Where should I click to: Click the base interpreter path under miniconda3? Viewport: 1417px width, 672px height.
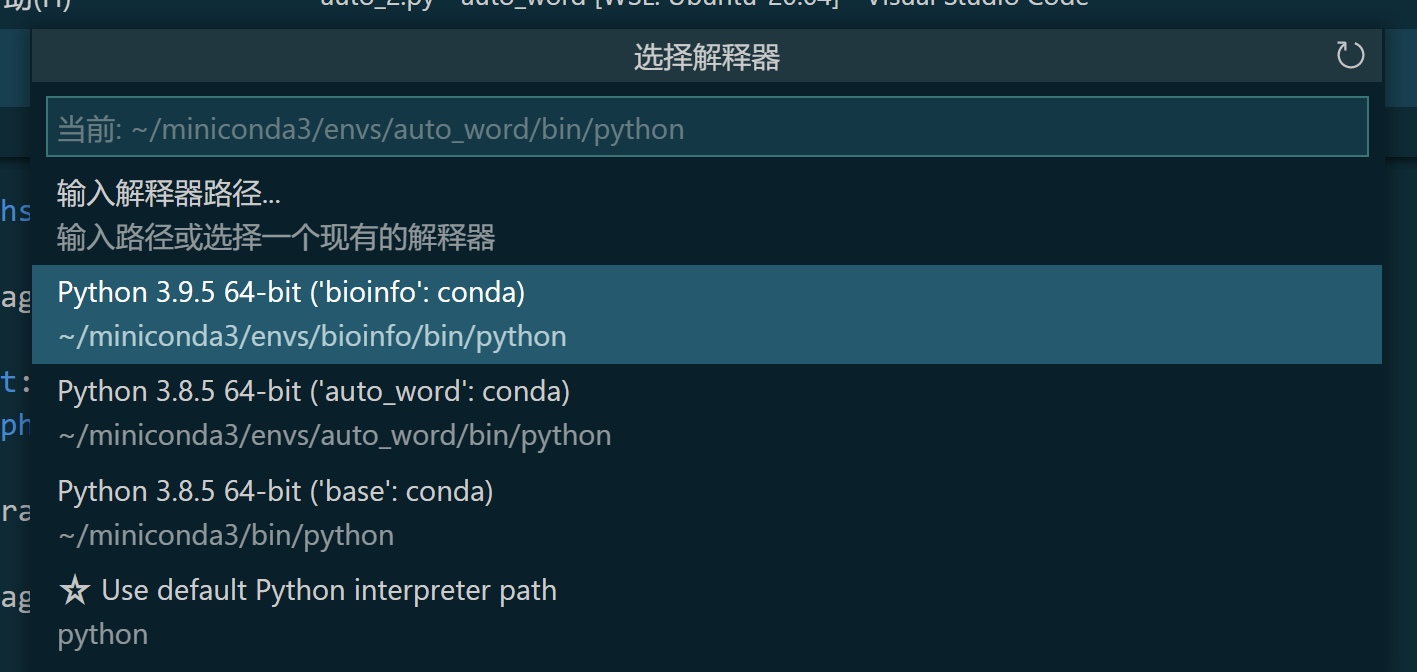click(224, 534)
